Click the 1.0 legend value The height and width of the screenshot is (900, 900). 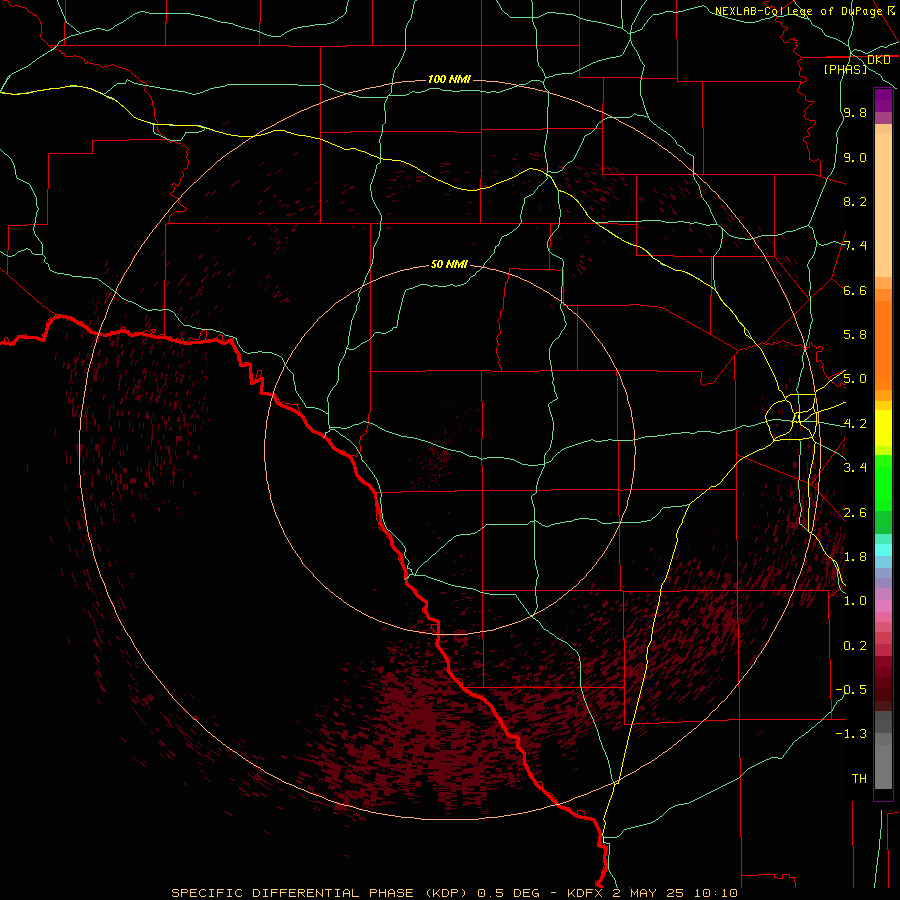pos(855,601)
